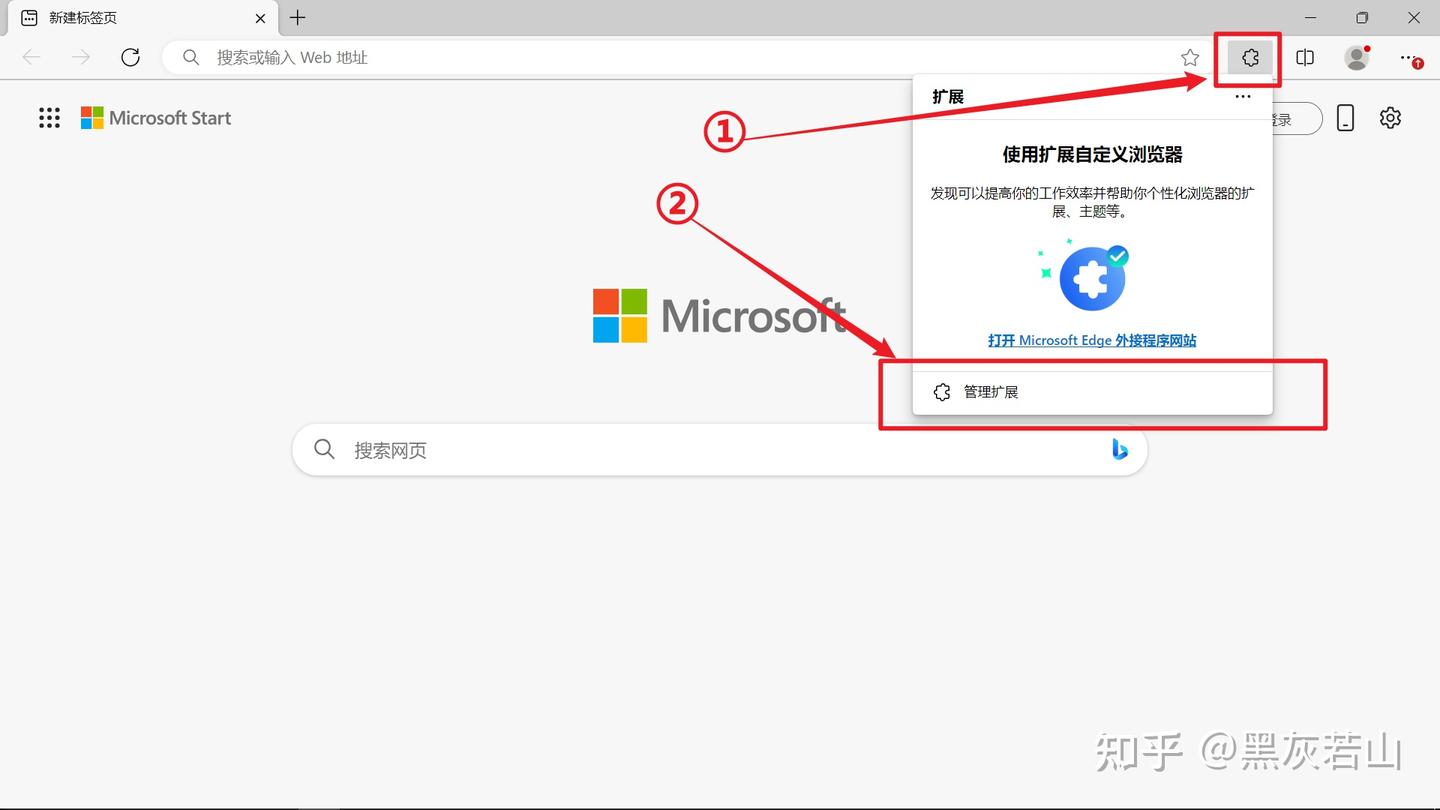Click the 搜索网页 search box
The image size is (1440, 810).
tap(720, 450)
